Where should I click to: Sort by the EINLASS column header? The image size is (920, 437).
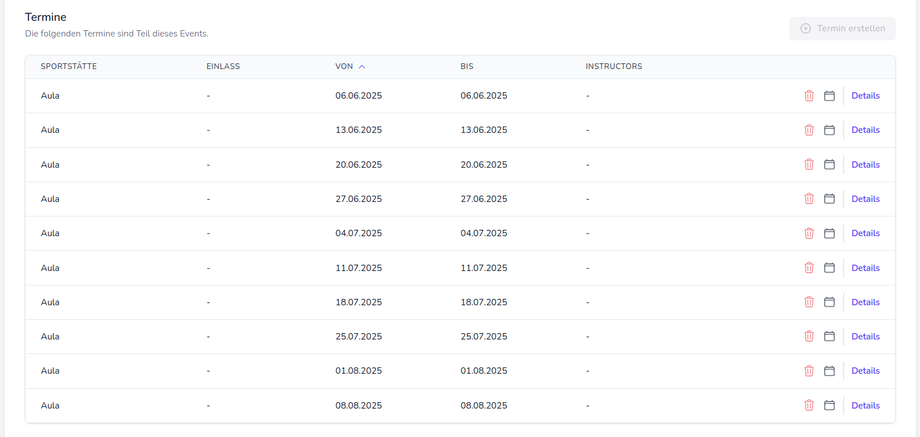(223, 66)
